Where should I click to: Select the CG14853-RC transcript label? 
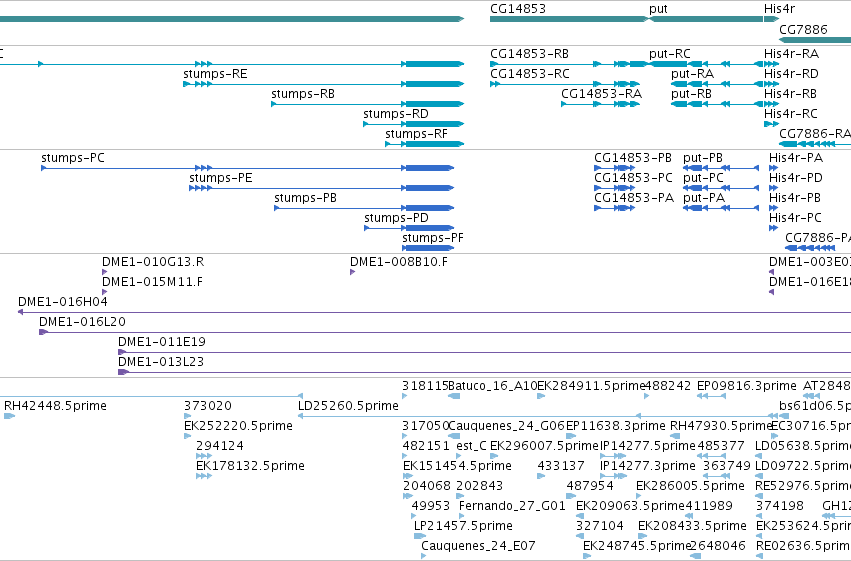pyautogui.click(x=530, y=74)
